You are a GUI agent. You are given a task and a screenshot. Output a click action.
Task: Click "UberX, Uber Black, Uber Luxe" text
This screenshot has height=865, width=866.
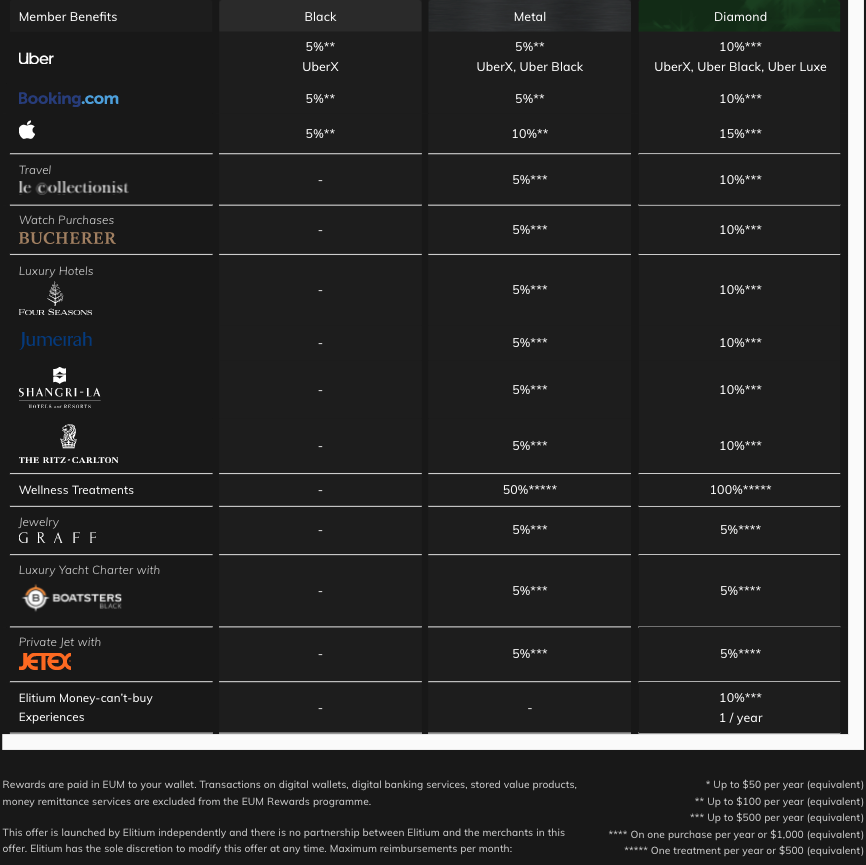tap(740, 67)
